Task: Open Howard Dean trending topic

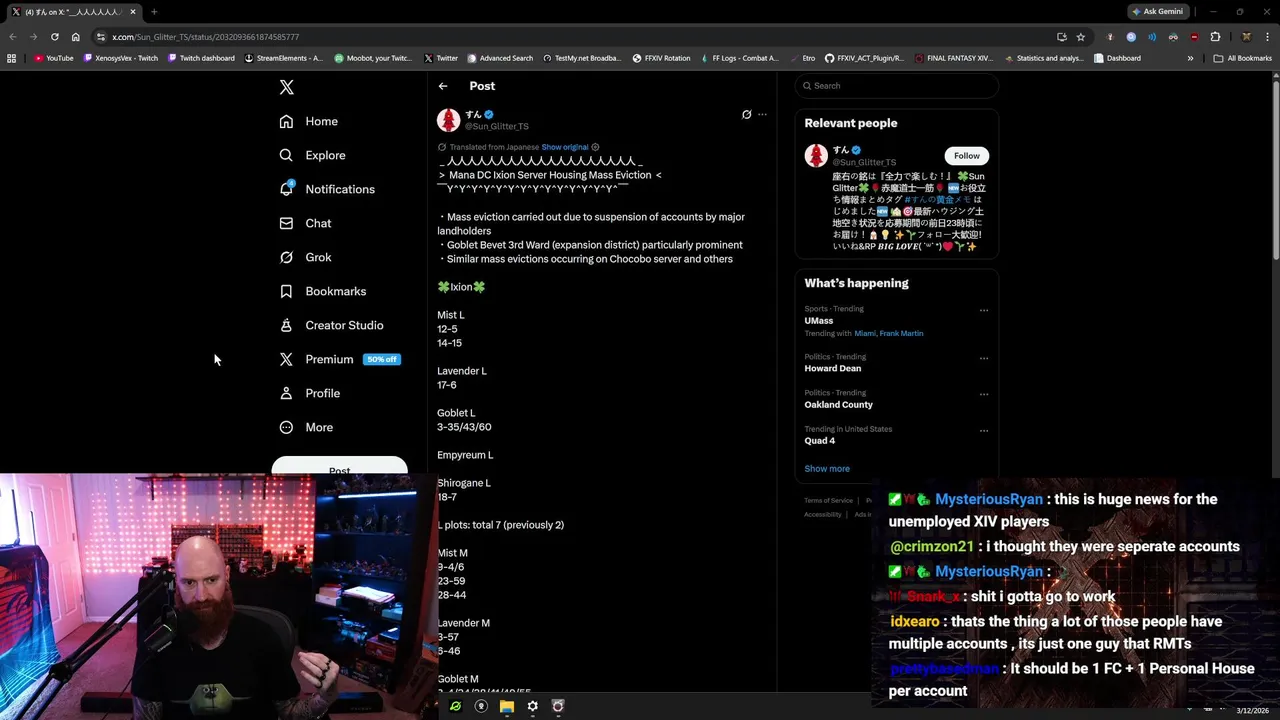Action: pos(833,369)
